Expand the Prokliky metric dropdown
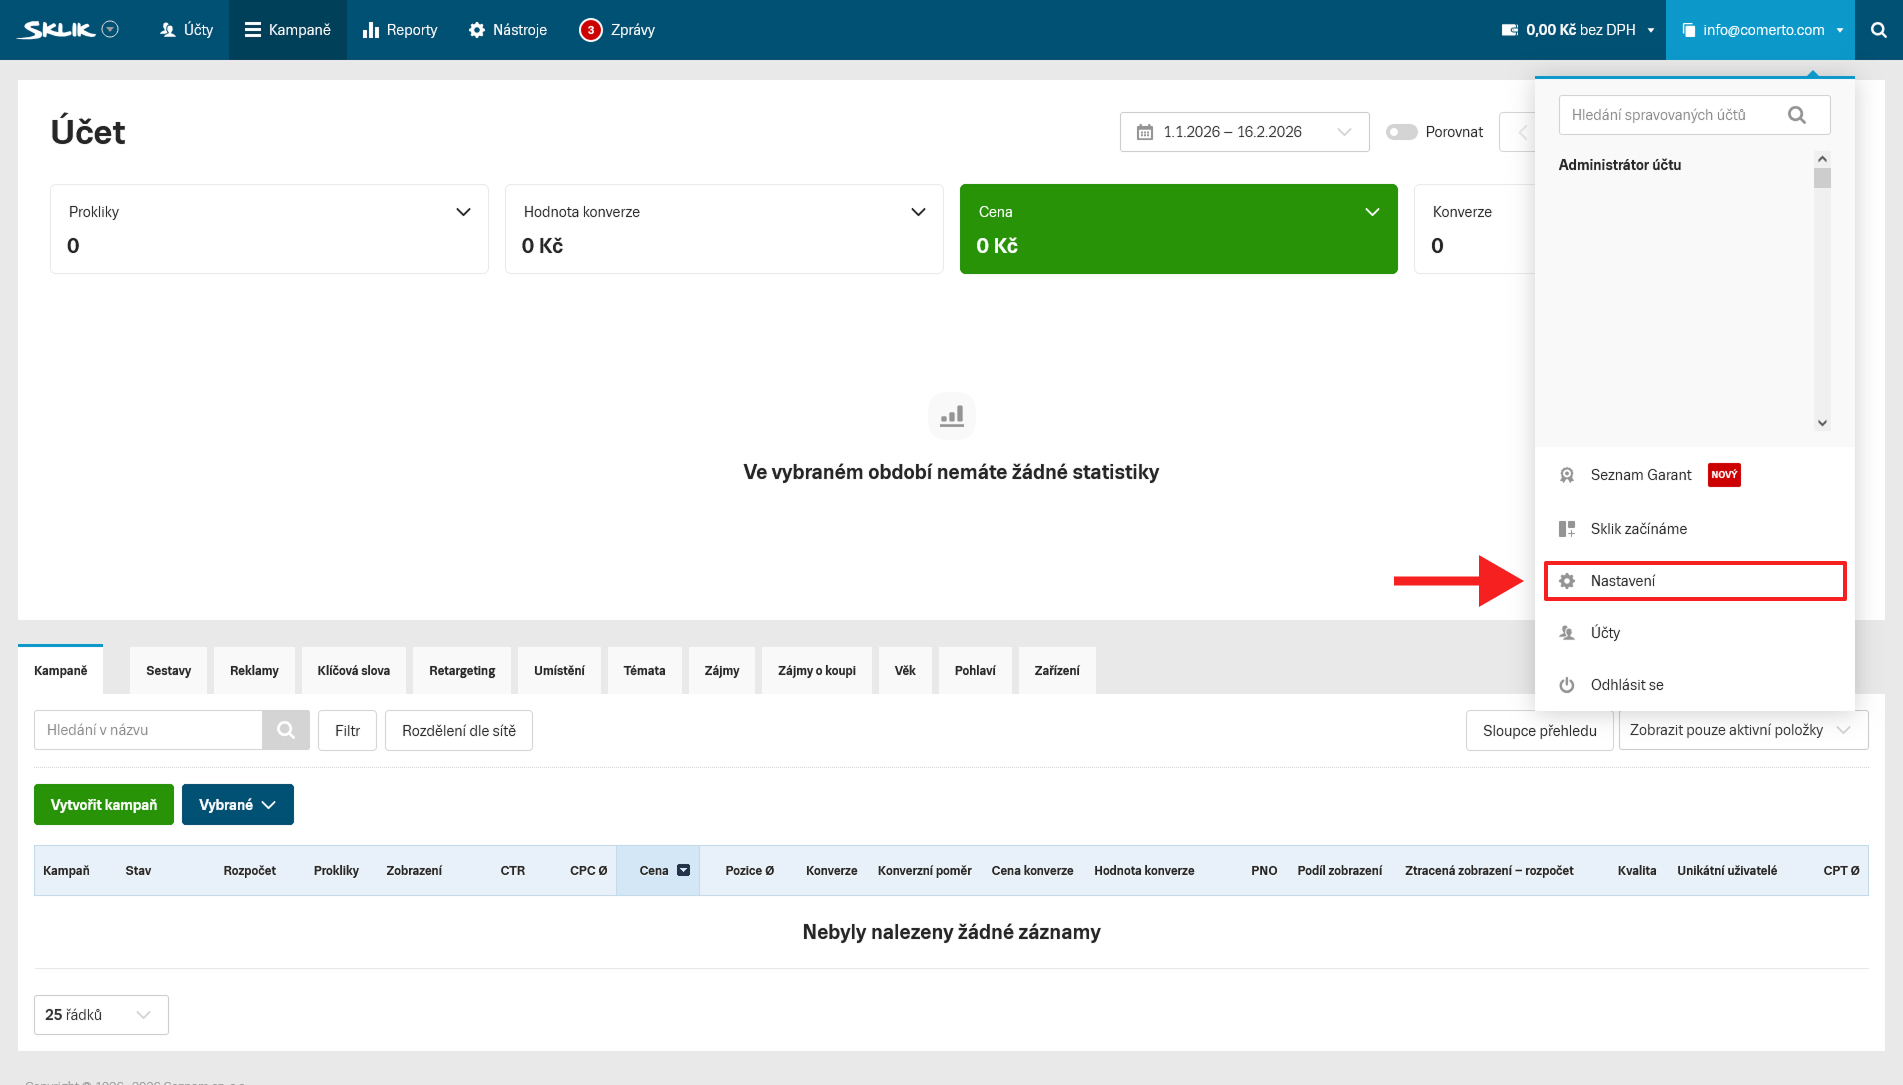 click(463, 212)
